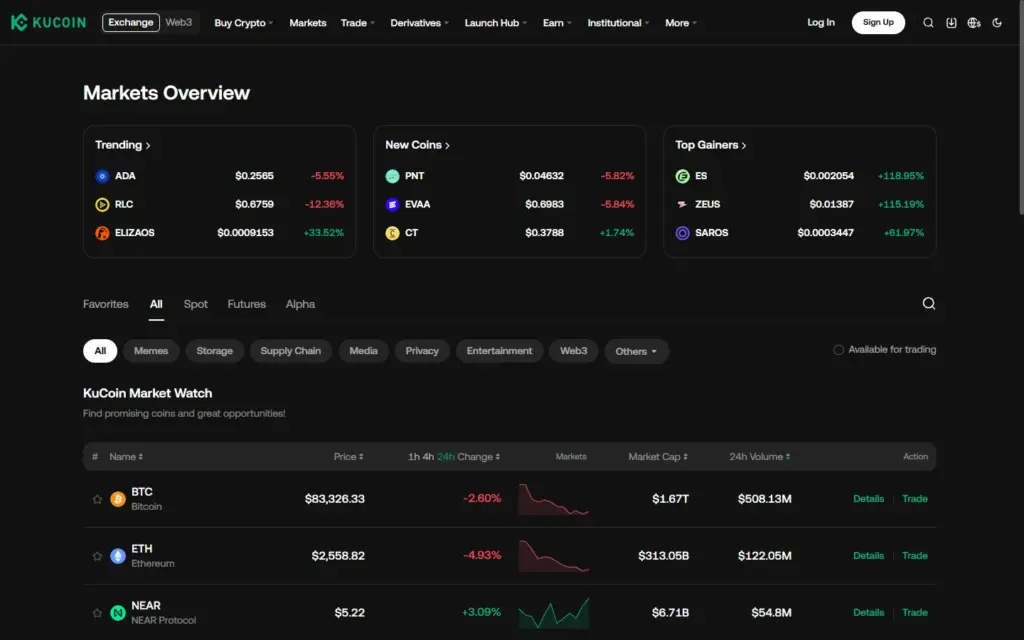Switch to the Alpha tab
This screenshot has width=1024, height=640.
[x=300, y=304]
